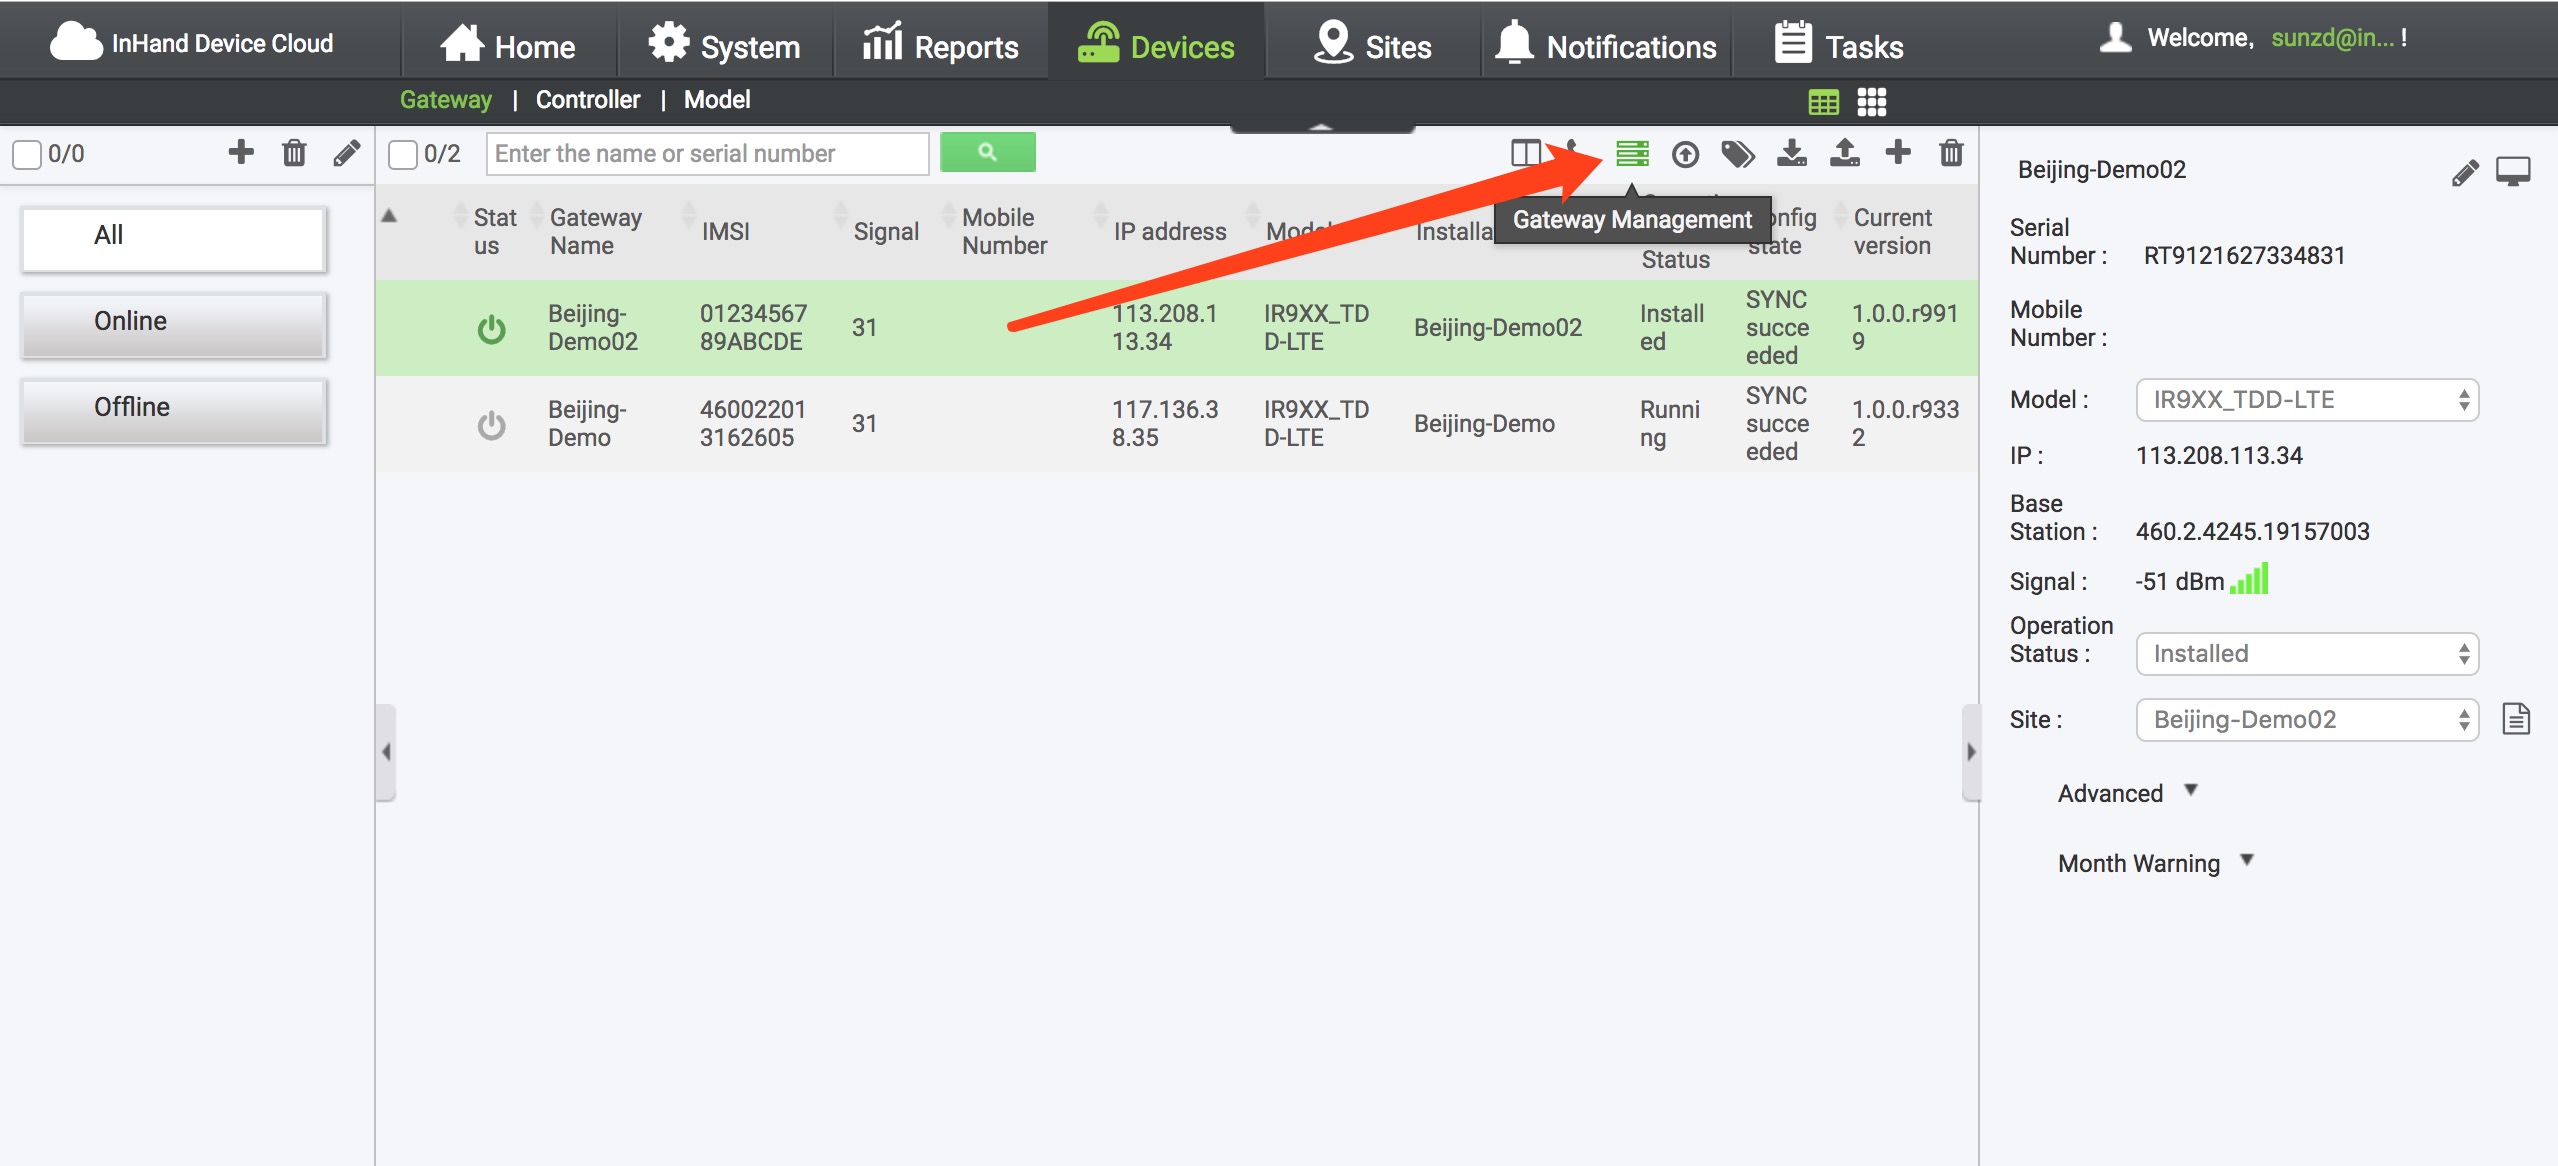Toggle the 0/0 group select checkbox
The image size is (2558, 1166).
[27, 154]
